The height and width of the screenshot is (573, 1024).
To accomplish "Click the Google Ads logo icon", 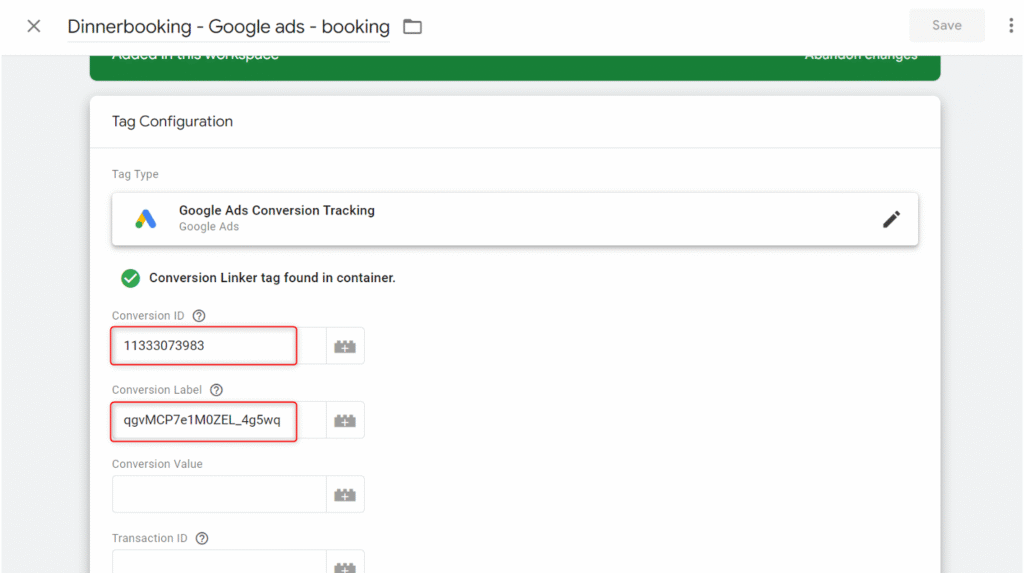I will click(146, 219).
